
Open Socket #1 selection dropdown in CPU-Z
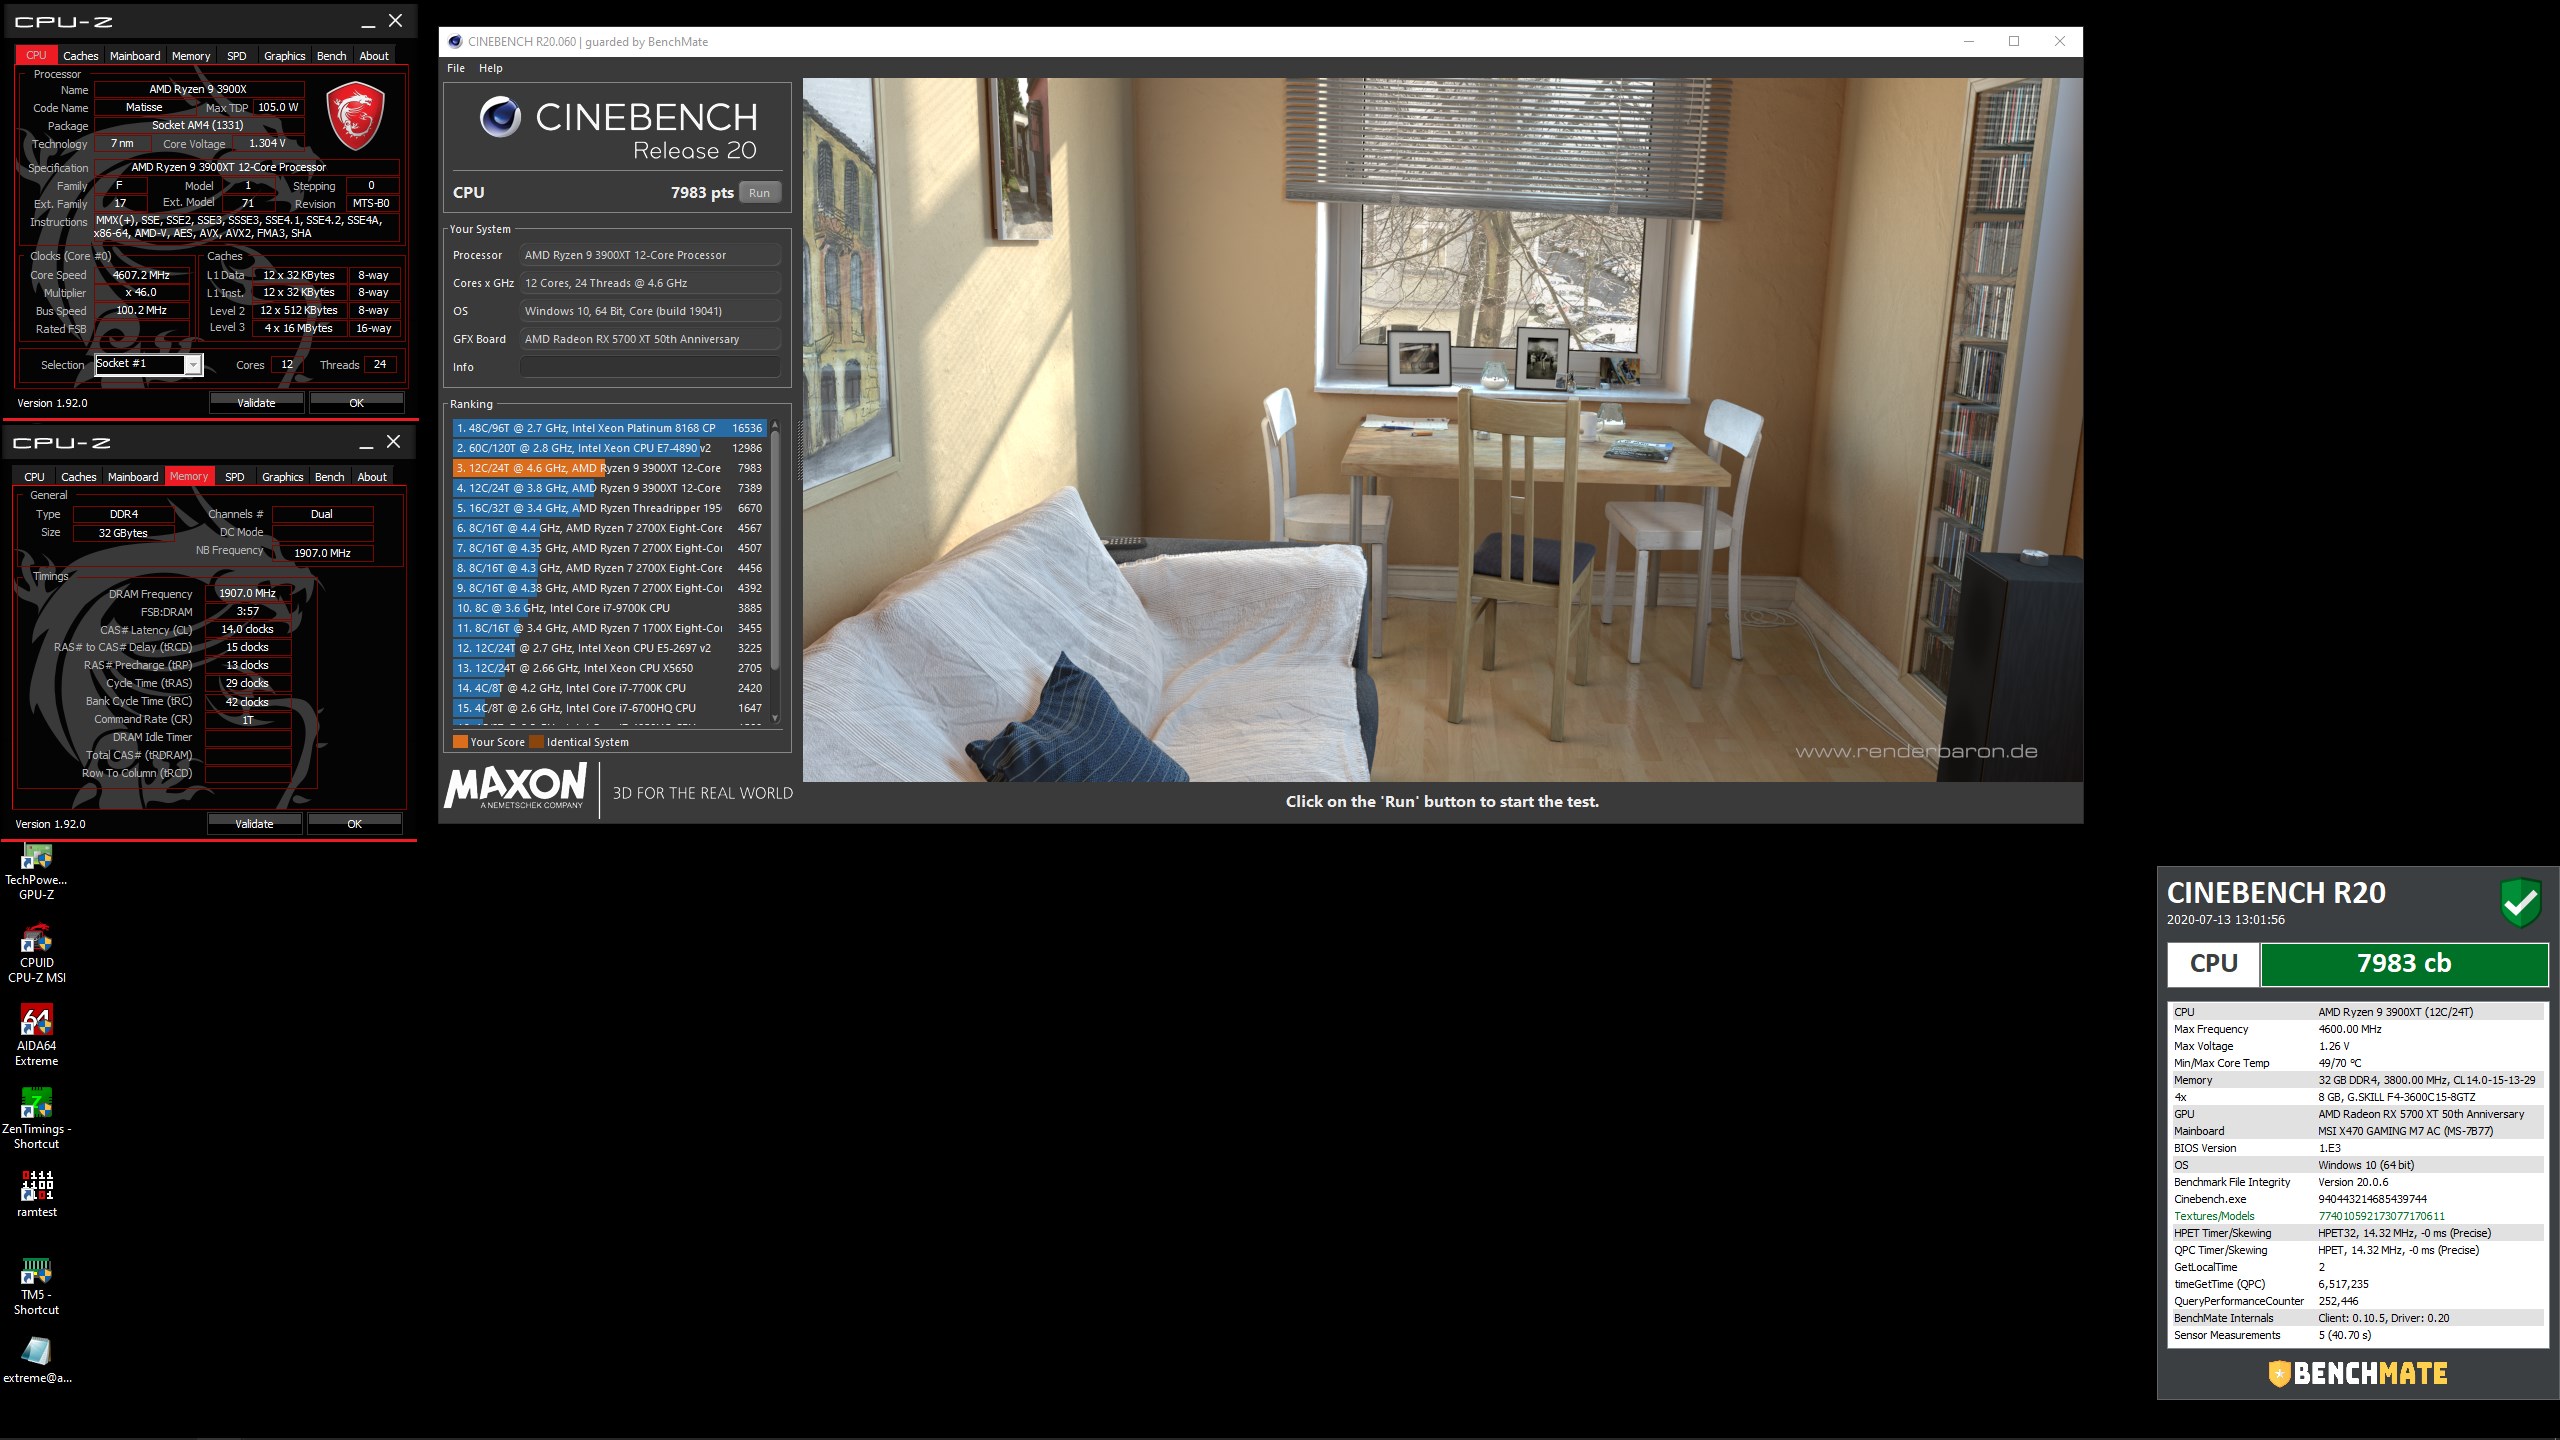(x=192, y=365)
